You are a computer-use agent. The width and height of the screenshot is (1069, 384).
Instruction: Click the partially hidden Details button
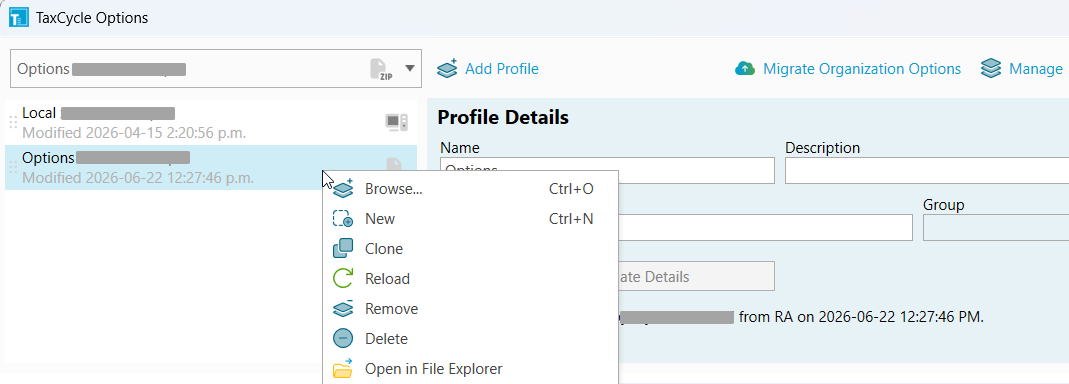[x=696, y=276]
